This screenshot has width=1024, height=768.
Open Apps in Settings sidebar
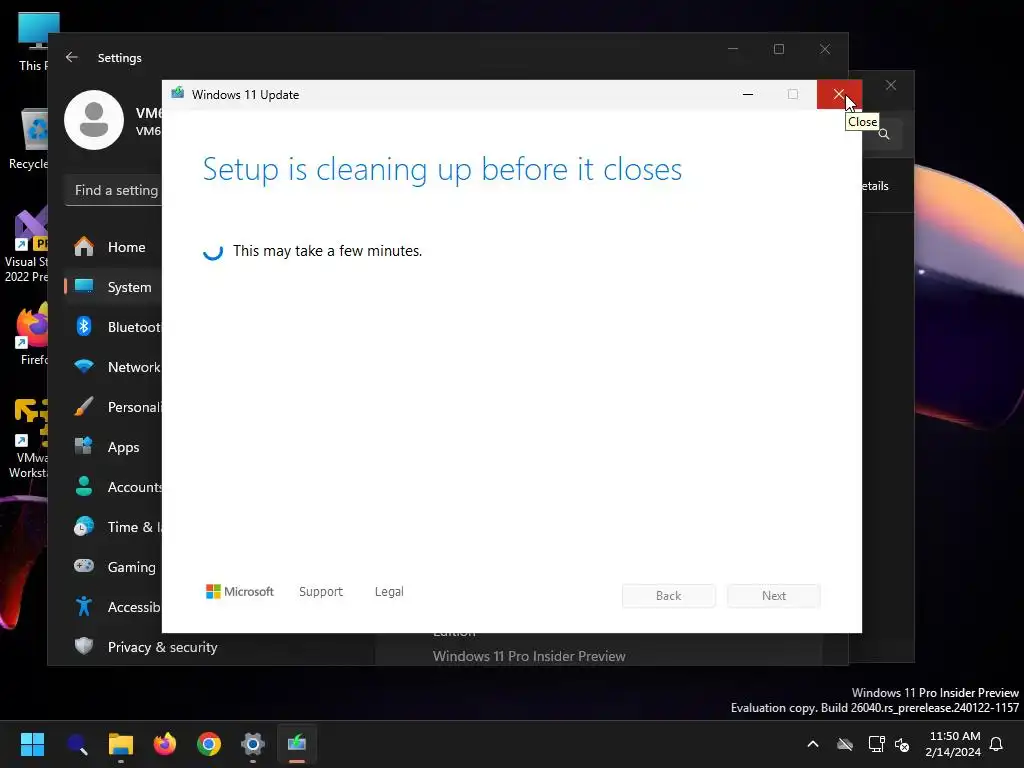tap(113, 447)
